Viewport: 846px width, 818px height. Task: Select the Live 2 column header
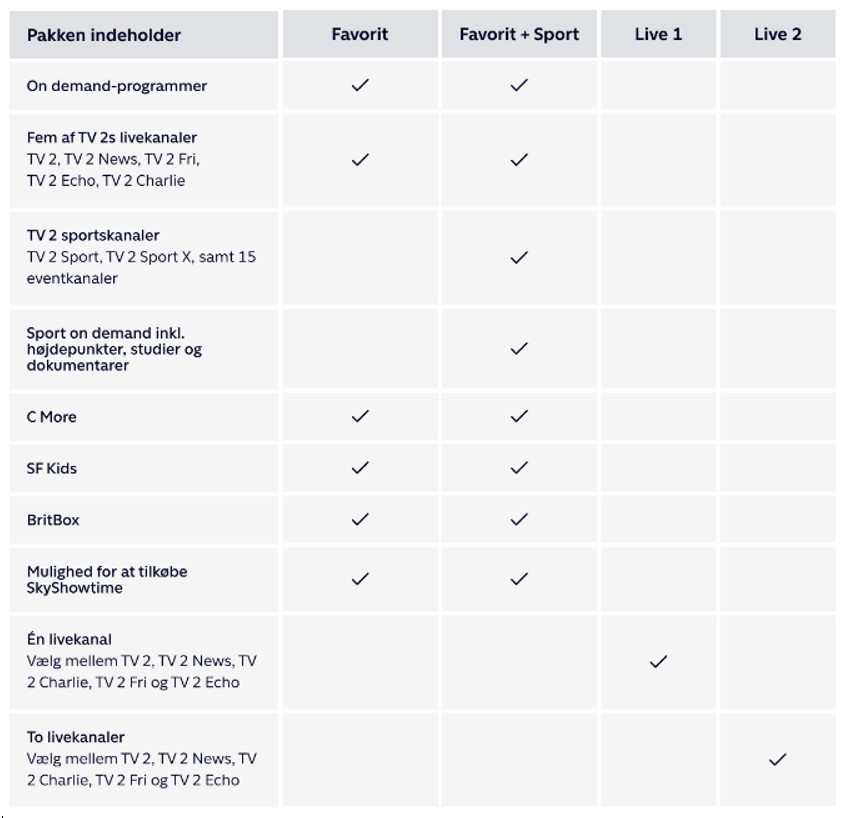[x=777, y=34]
